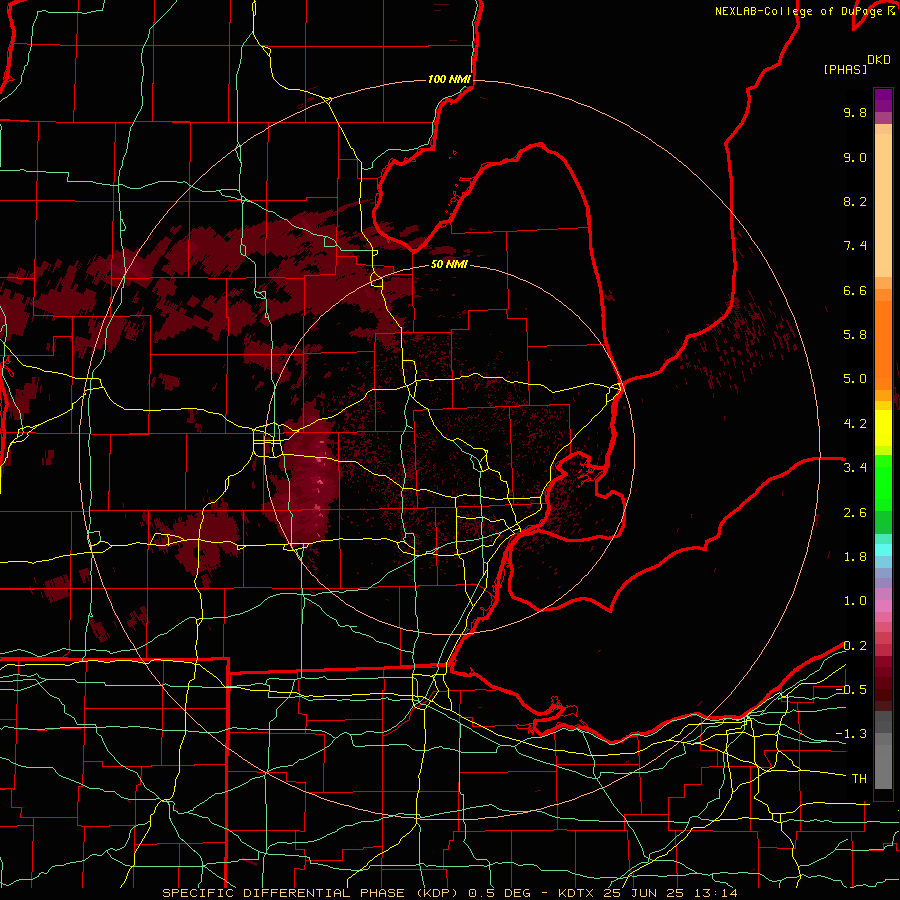The image size is (900, 900).
Task: Click the 3.4 legend value
Action: click(855, 468)
